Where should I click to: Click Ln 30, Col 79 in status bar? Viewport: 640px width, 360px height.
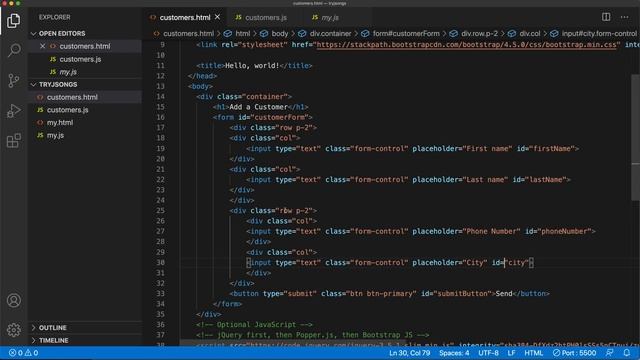(x=409, y=353)
